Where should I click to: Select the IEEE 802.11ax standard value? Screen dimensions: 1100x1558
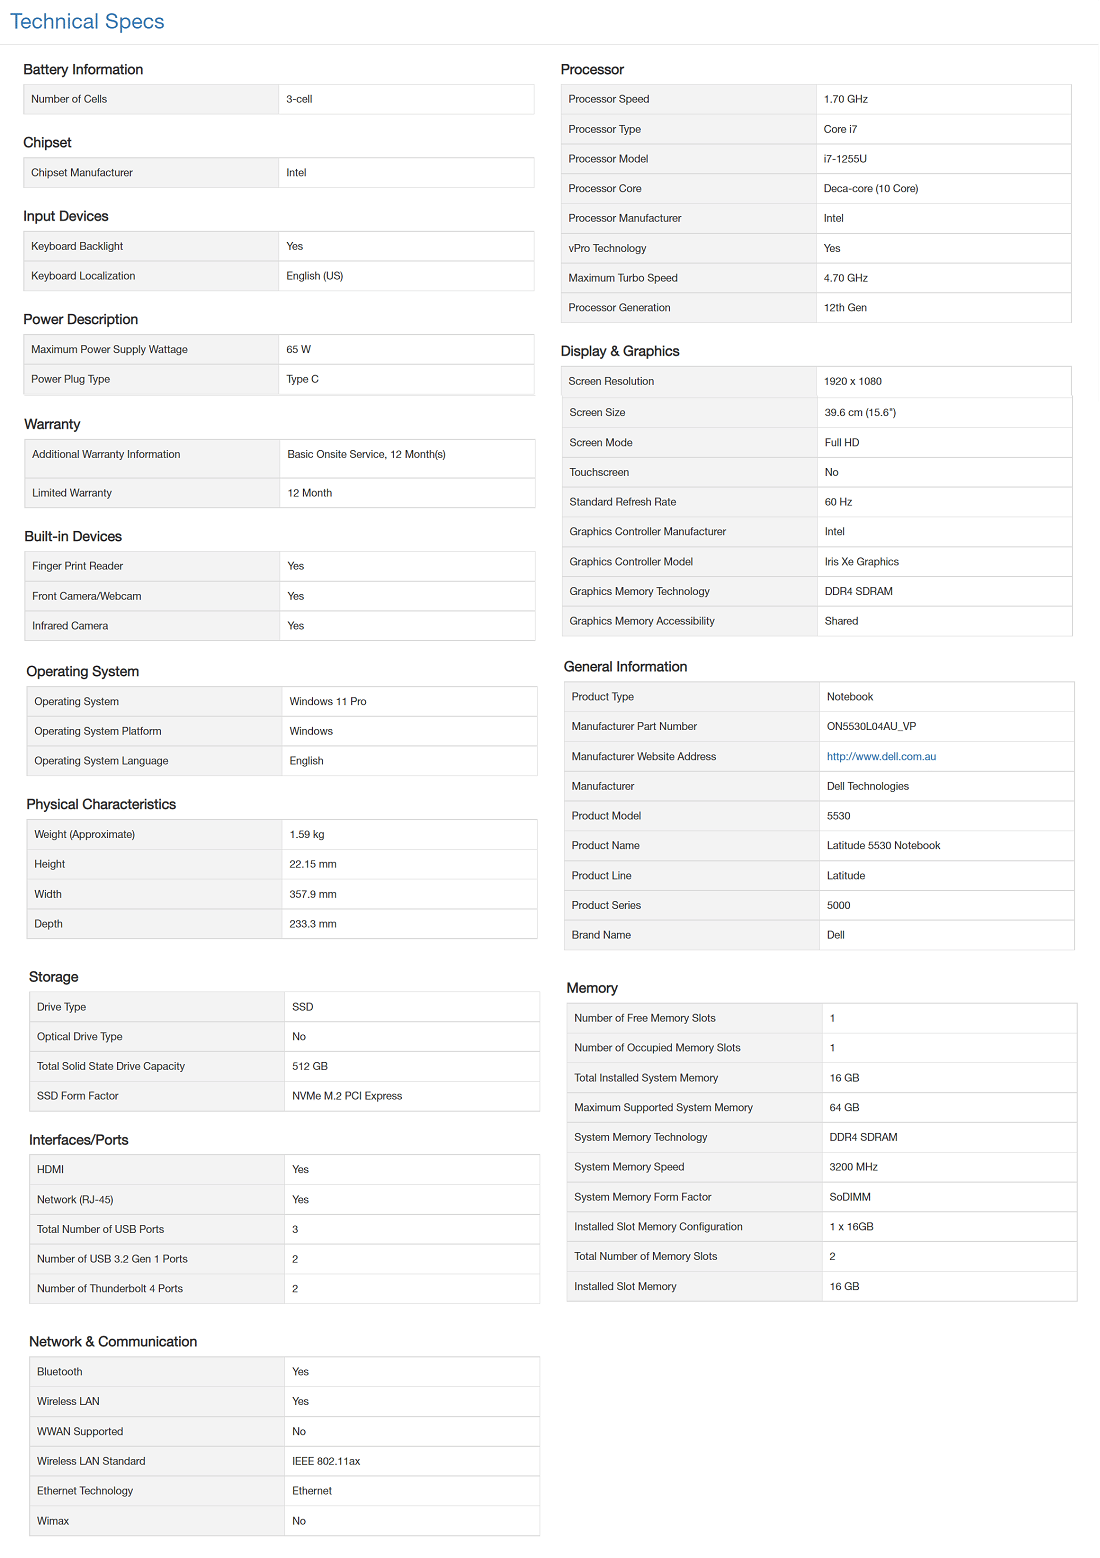point(326,1462)
